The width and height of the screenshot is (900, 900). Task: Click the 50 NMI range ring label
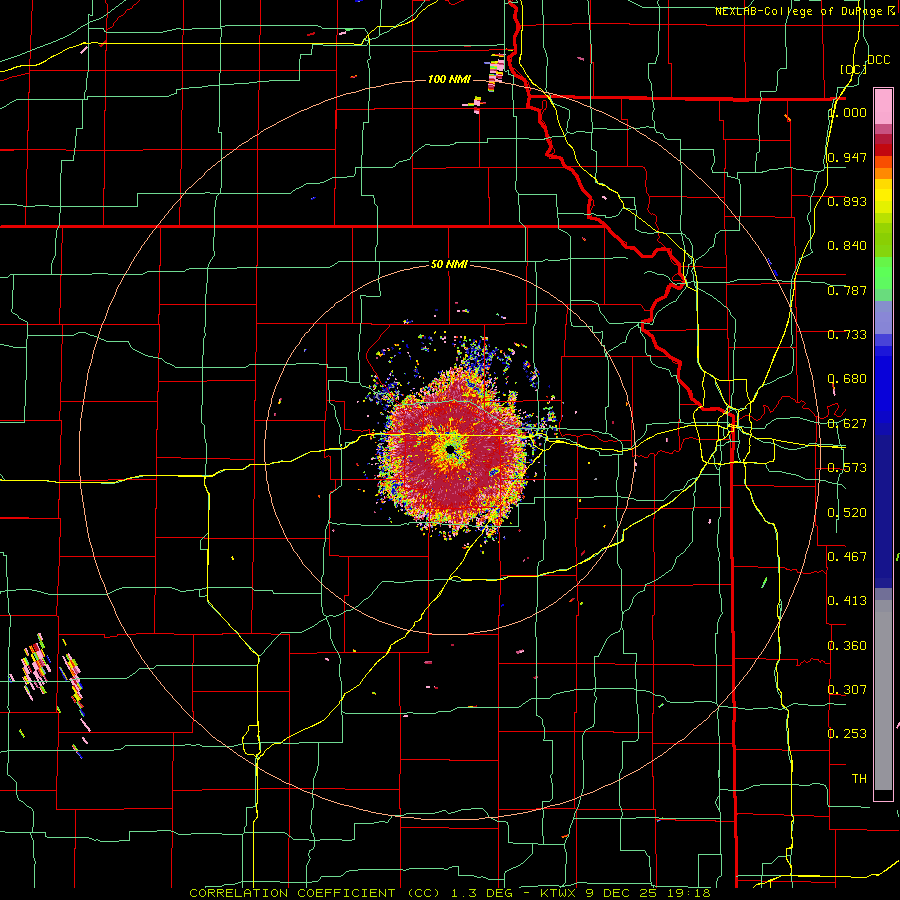(x=449, y=264)
